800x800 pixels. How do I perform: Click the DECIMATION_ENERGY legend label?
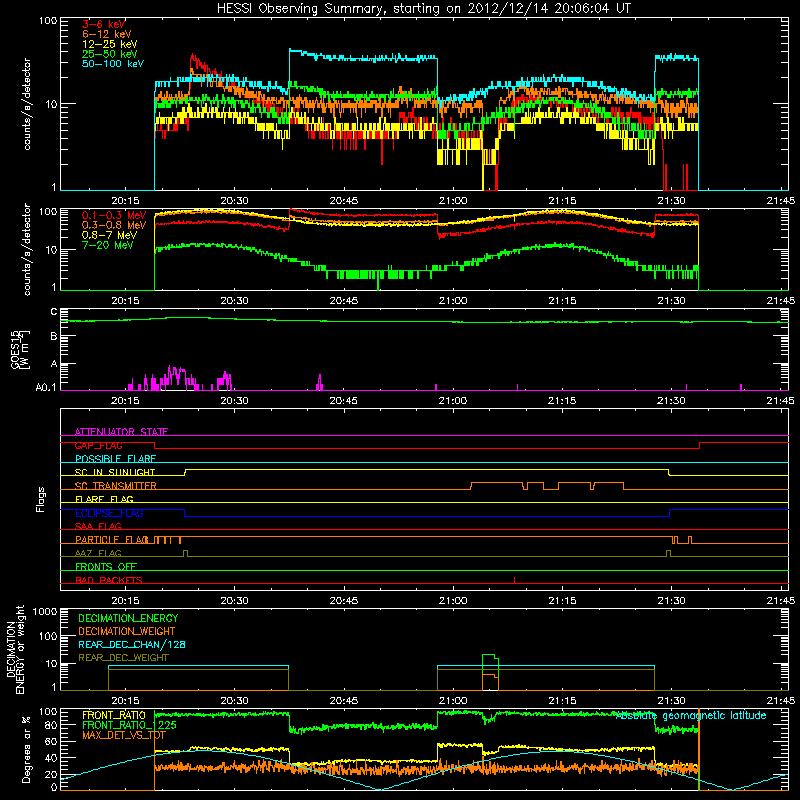click(x=128, y=618)
